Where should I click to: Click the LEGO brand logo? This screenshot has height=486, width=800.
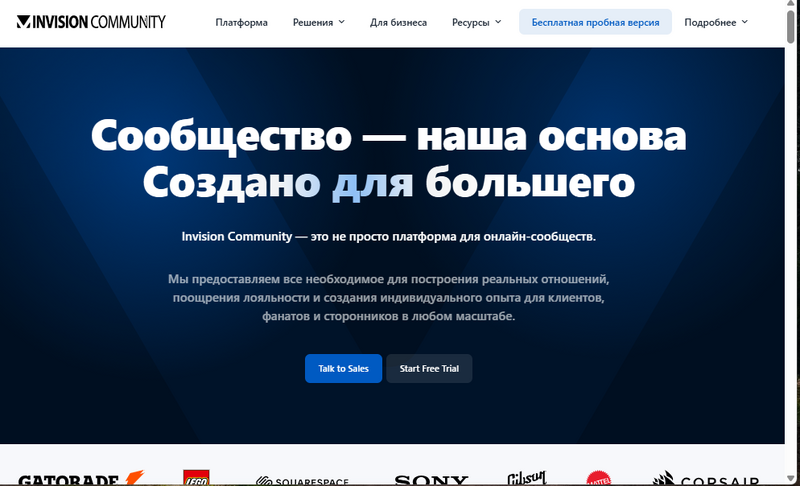pos(196,477)
